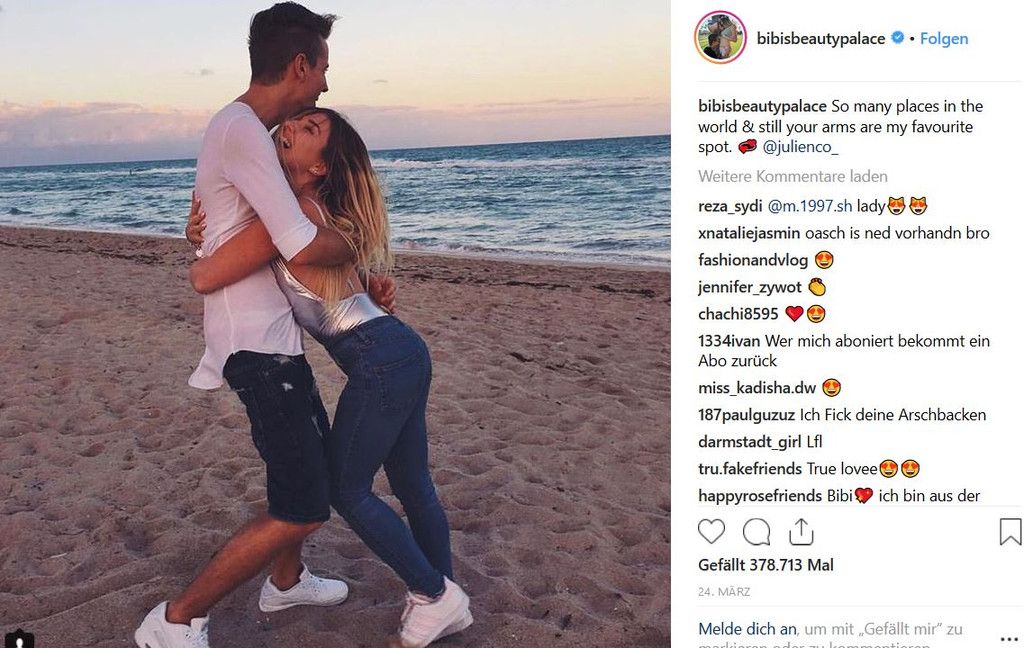This screenshot has height=648, width=1024.
Task: Follow the account via Folgen
Action: point(944,39)
